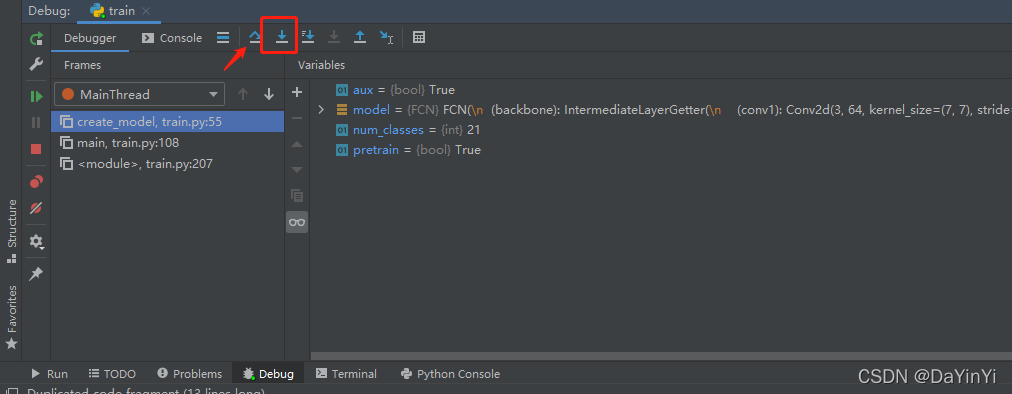This screenshot has height=394, width=1012.
Task: Open the Problems tool window
Action: (x=190, y=374)
